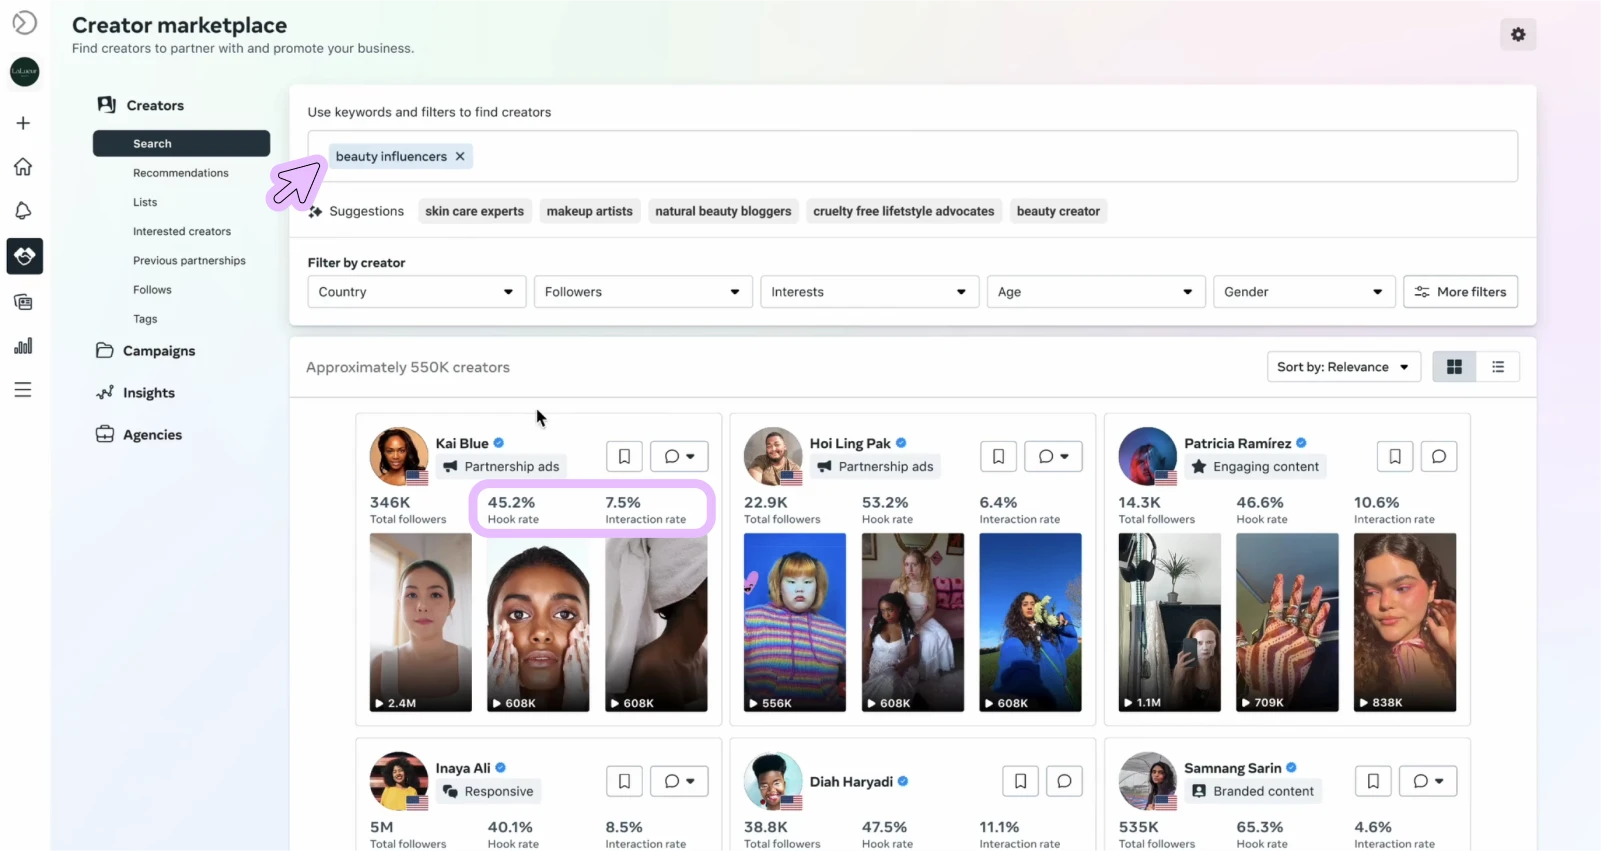The width and height of the screenshot is (1601, 851).
Task: Click the account avatar in left rail
Action: [25, 71]
